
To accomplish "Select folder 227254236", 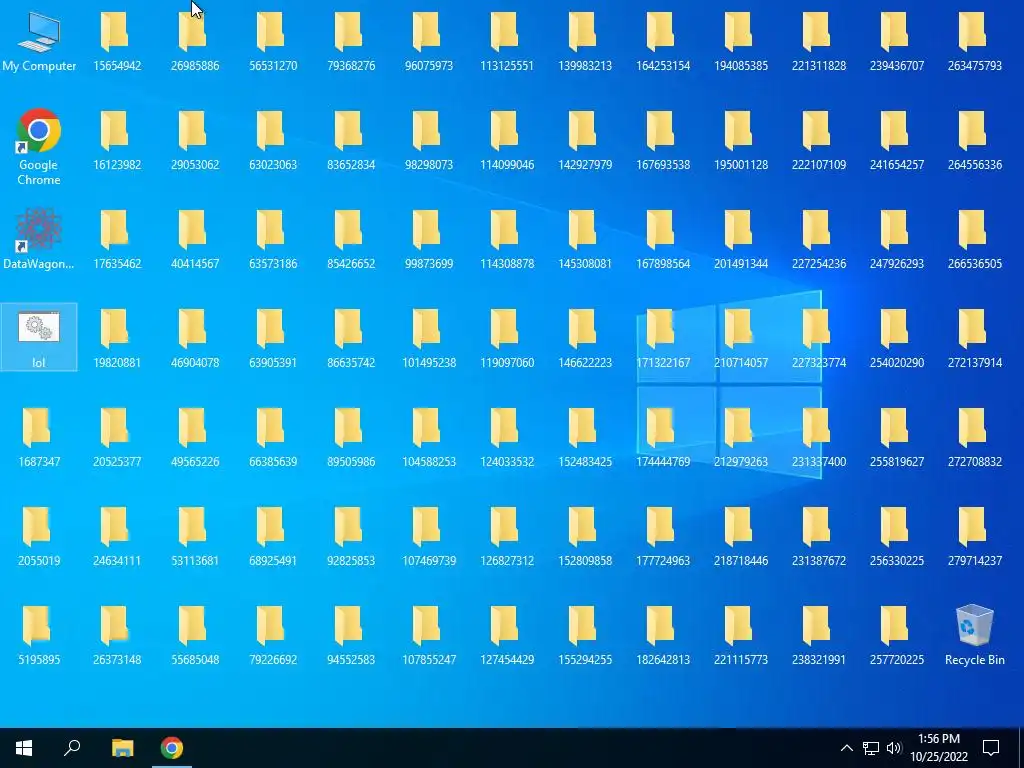I will click(819, 238).
